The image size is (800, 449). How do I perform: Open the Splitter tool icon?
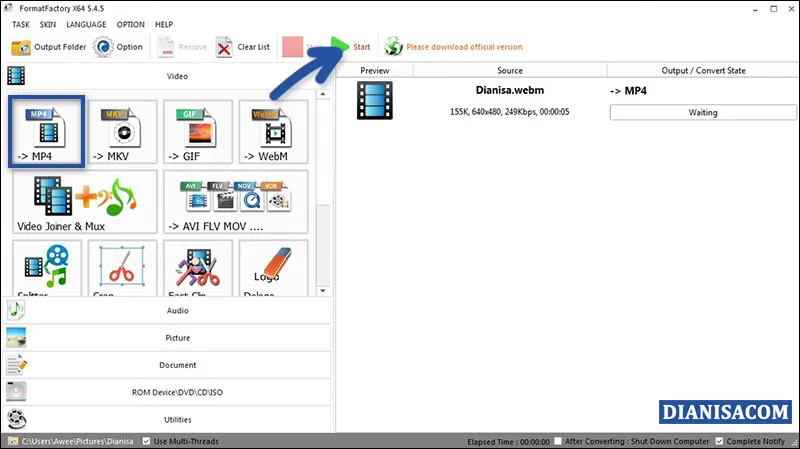point(47,268)
